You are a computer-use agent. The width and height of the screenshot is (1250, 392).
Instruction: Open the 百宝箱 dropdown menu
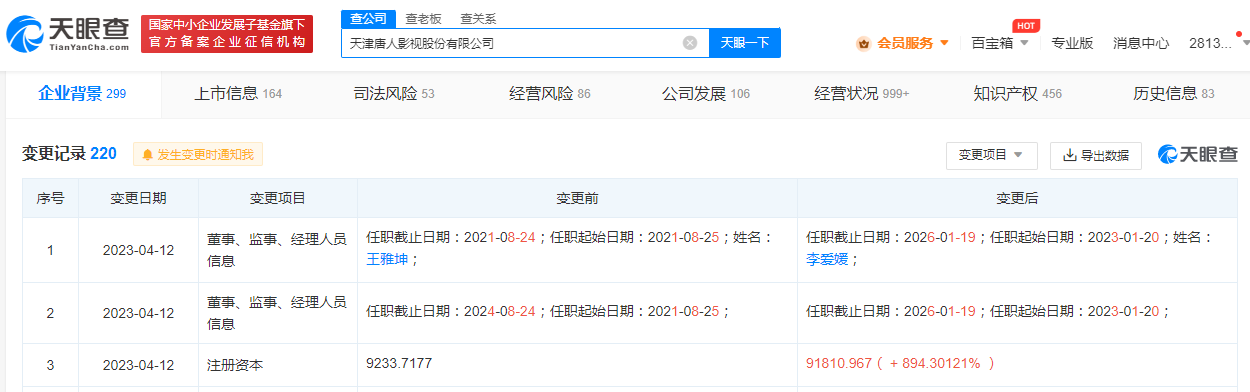click(1000, 43)
